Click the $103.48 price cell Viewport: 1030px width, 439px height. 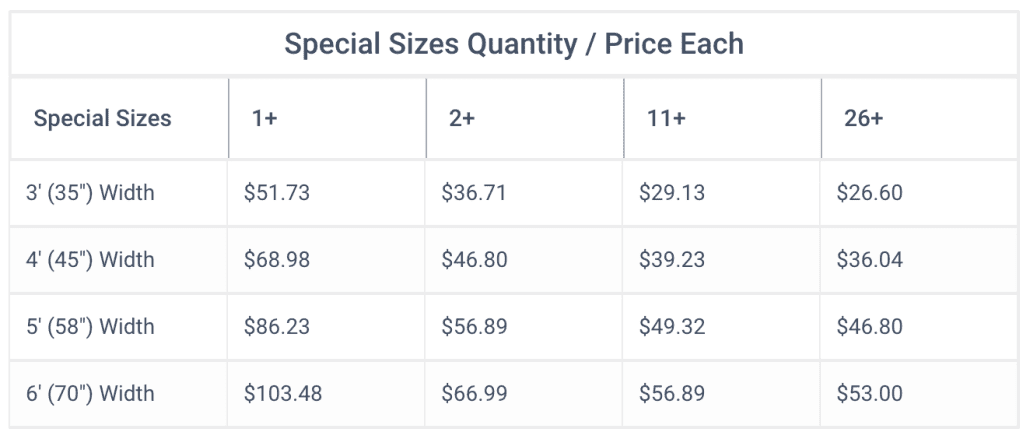(283, 393)
